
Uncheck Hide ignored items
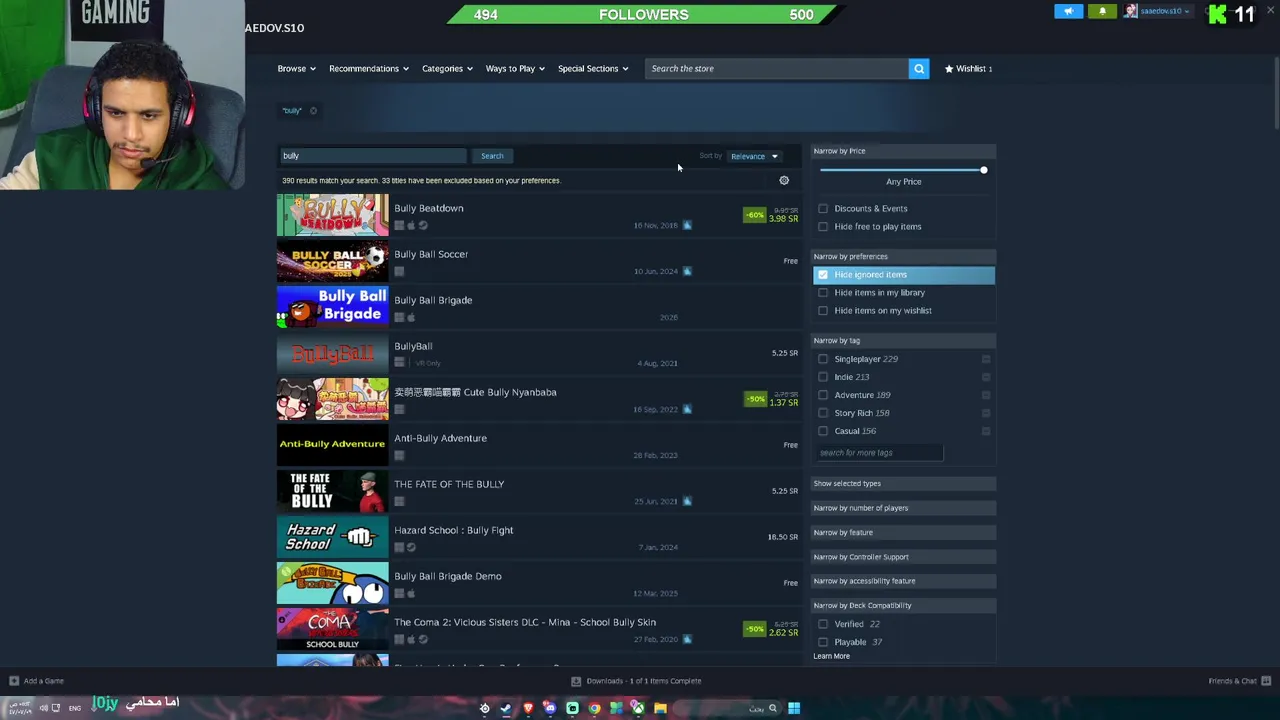823,275
